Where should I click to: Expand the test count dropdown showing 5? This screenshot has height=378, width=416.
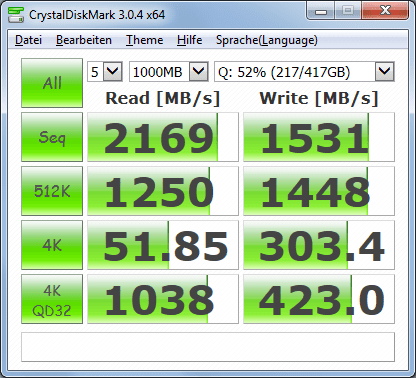[112, 71]
